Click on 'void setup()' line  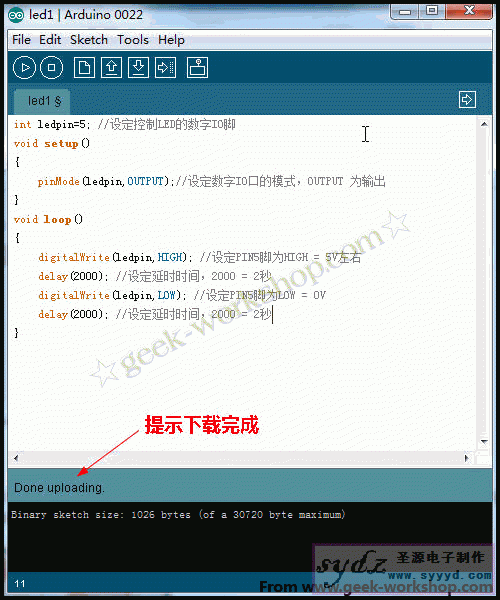pyautogui.click(x=52, y=143)
